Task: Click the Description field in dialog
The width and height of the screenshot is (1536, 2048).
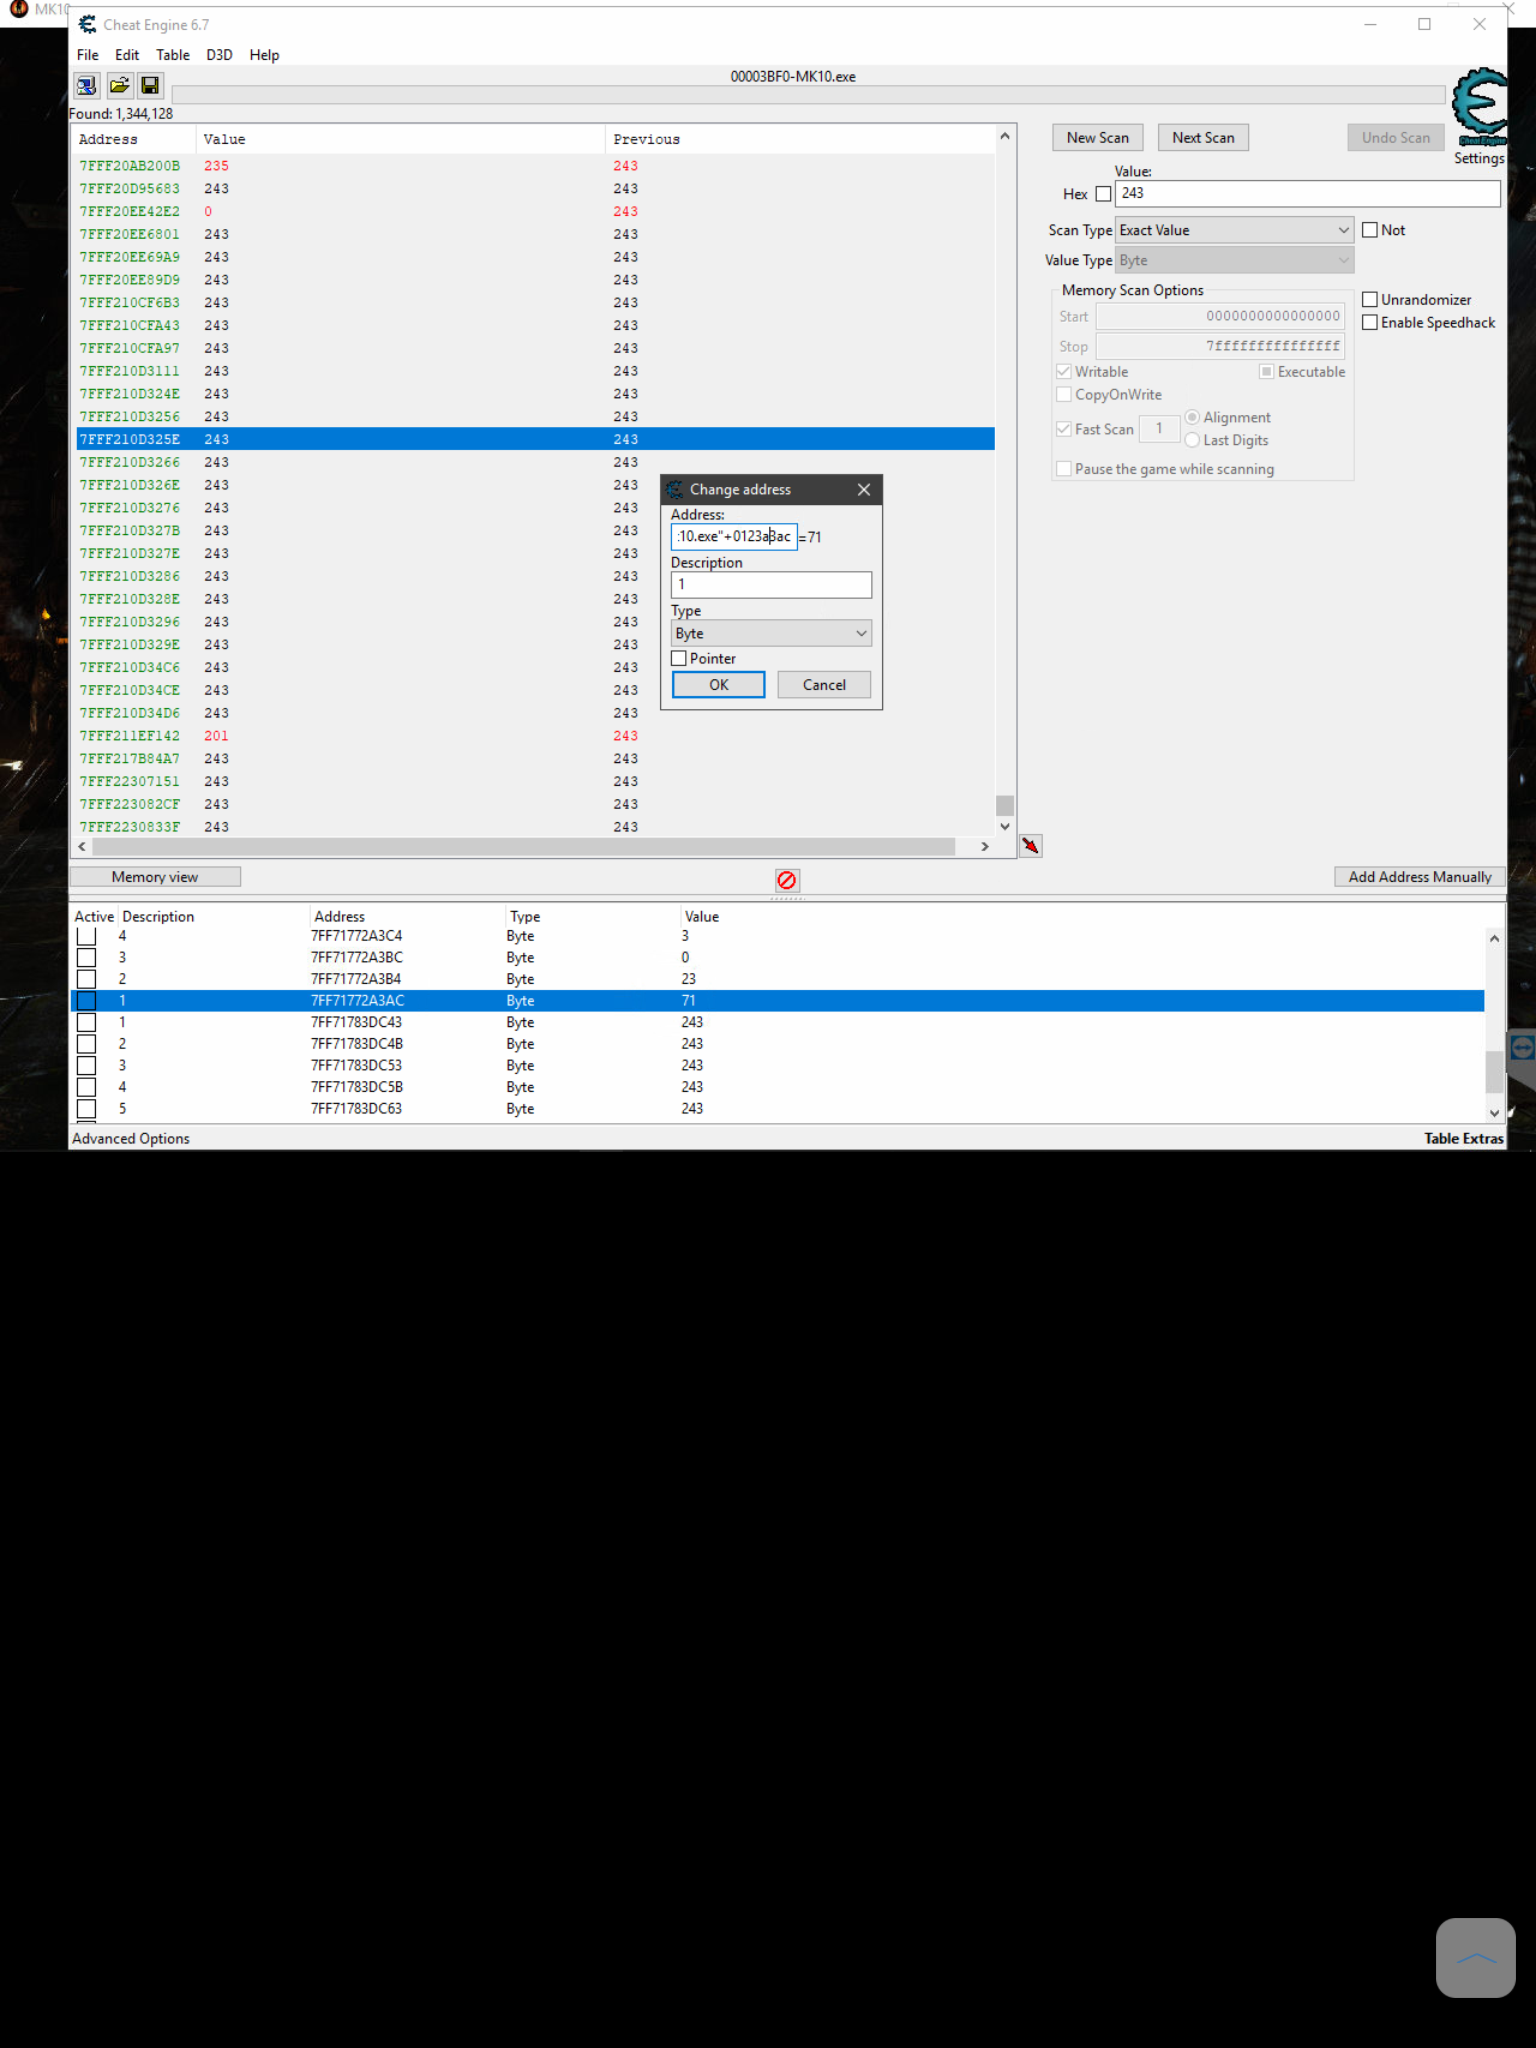Action: click(x=771, y=585)
